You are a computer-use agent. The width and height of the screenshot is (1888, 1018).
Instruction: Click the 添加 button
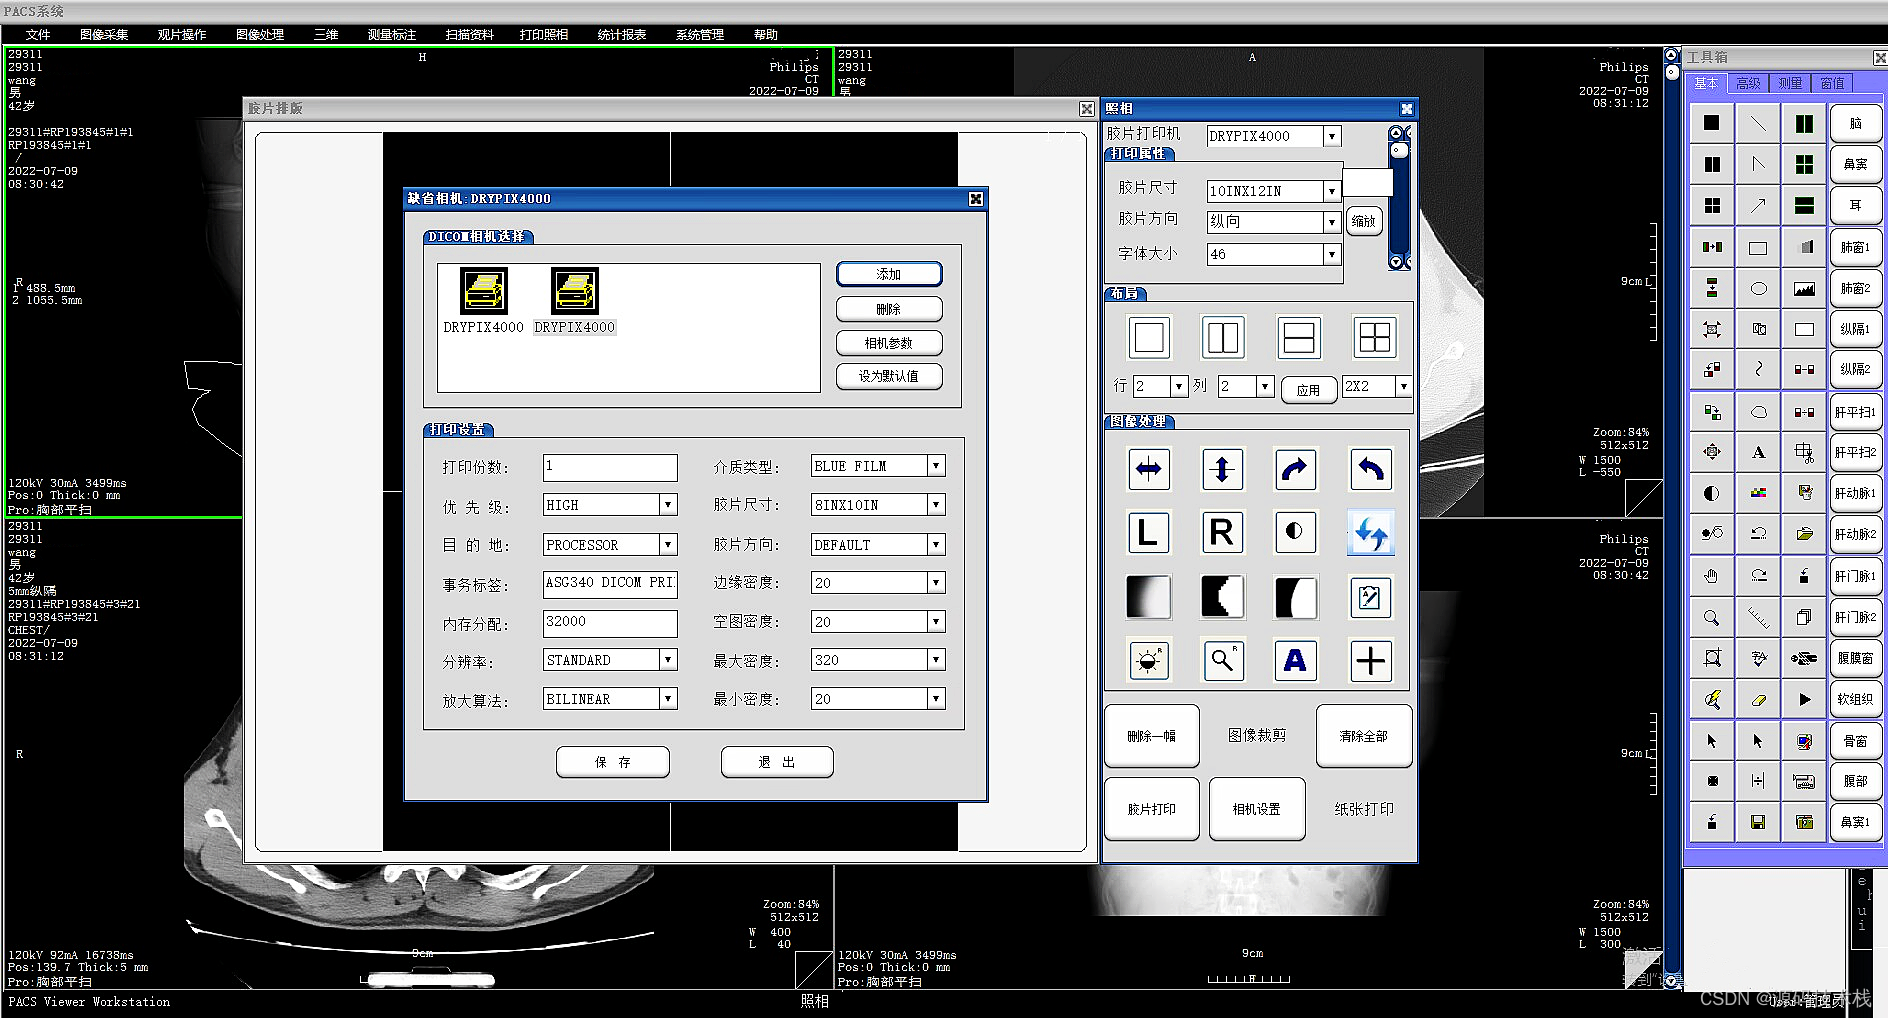[889, 274]
